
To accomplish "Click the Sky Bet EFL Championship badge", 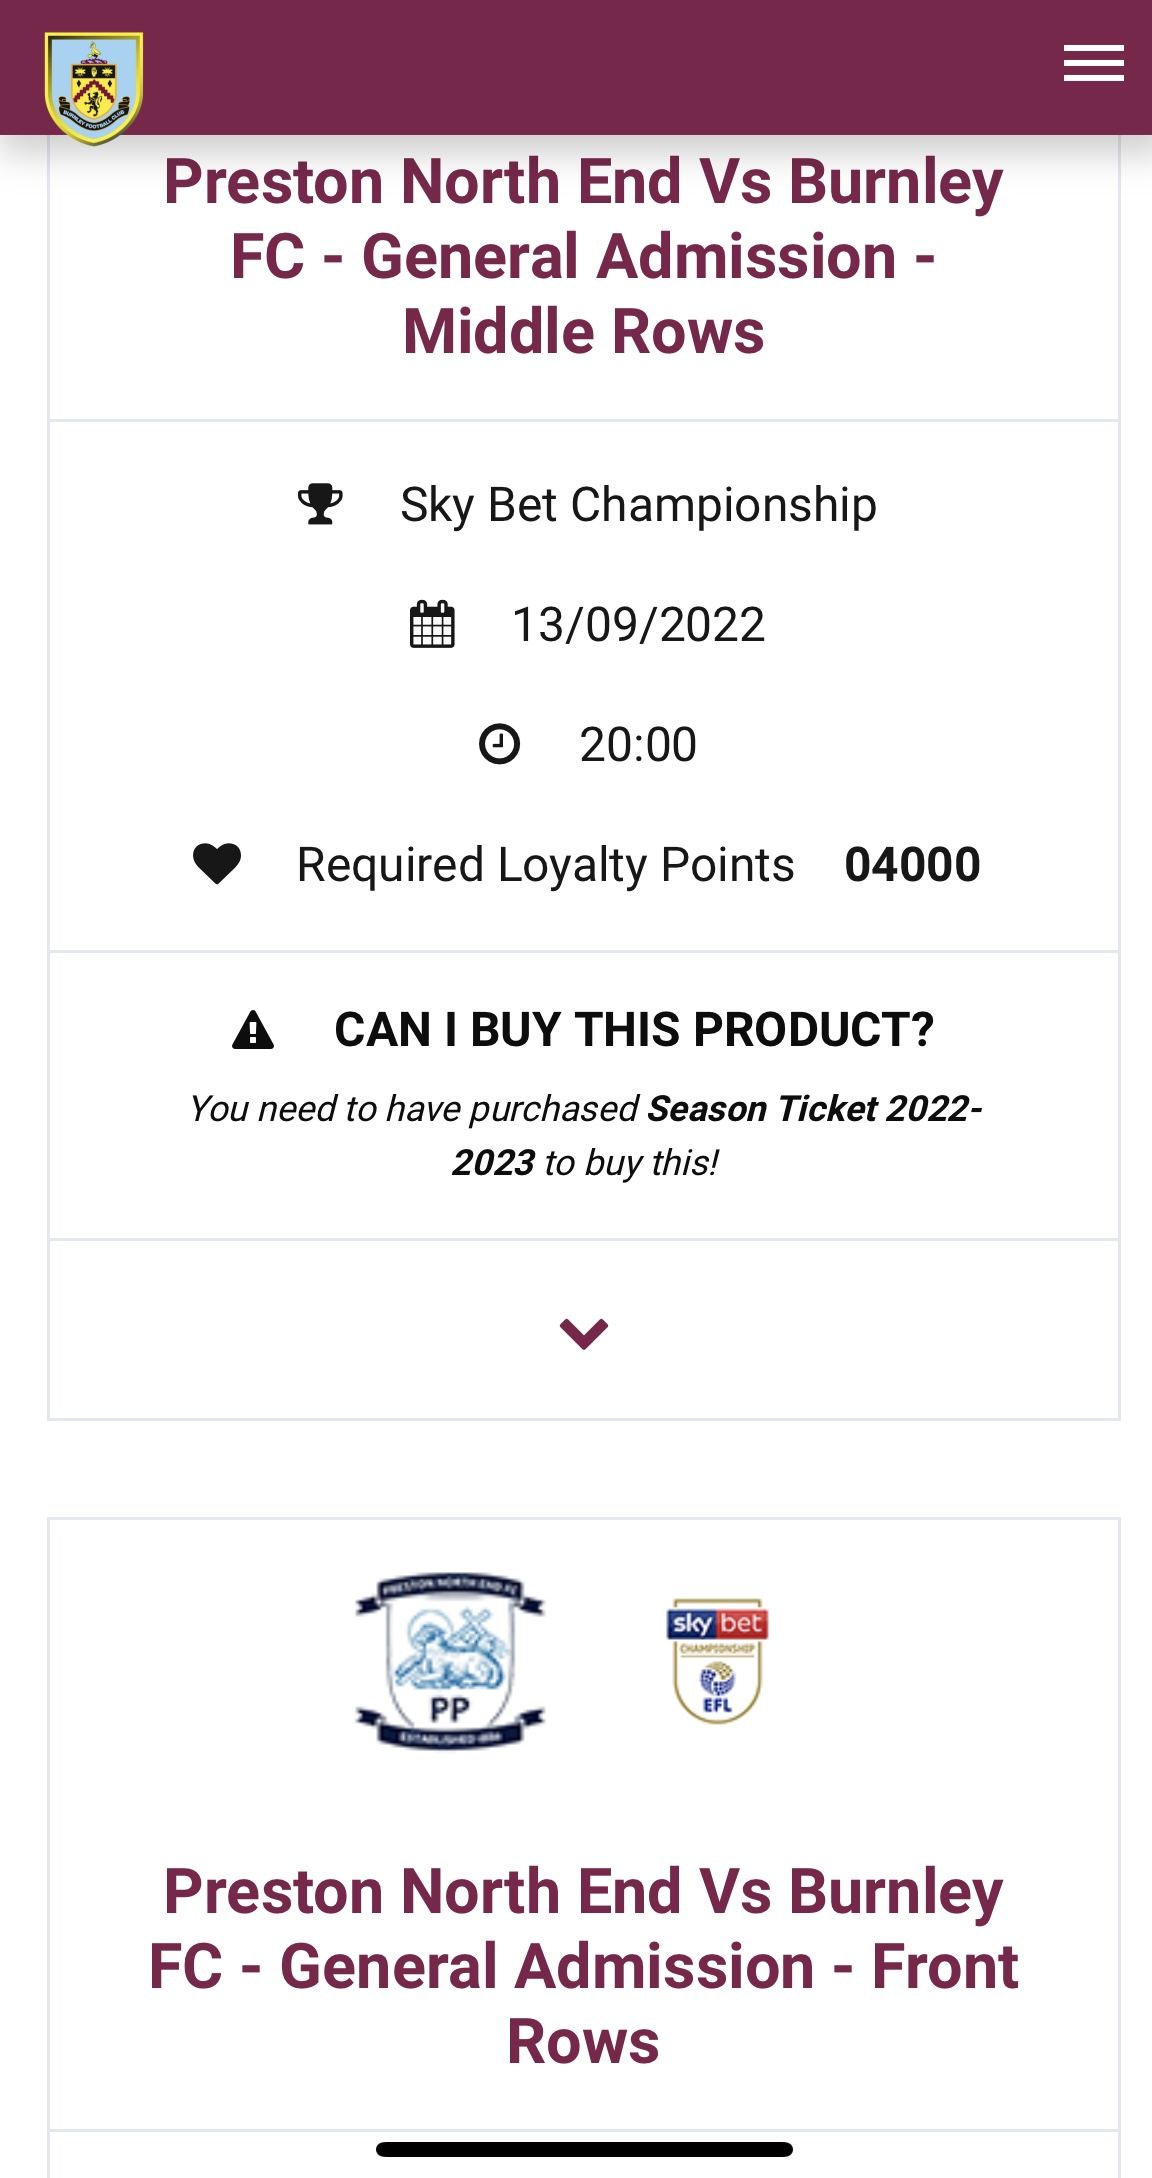I will pos(717,1661).
